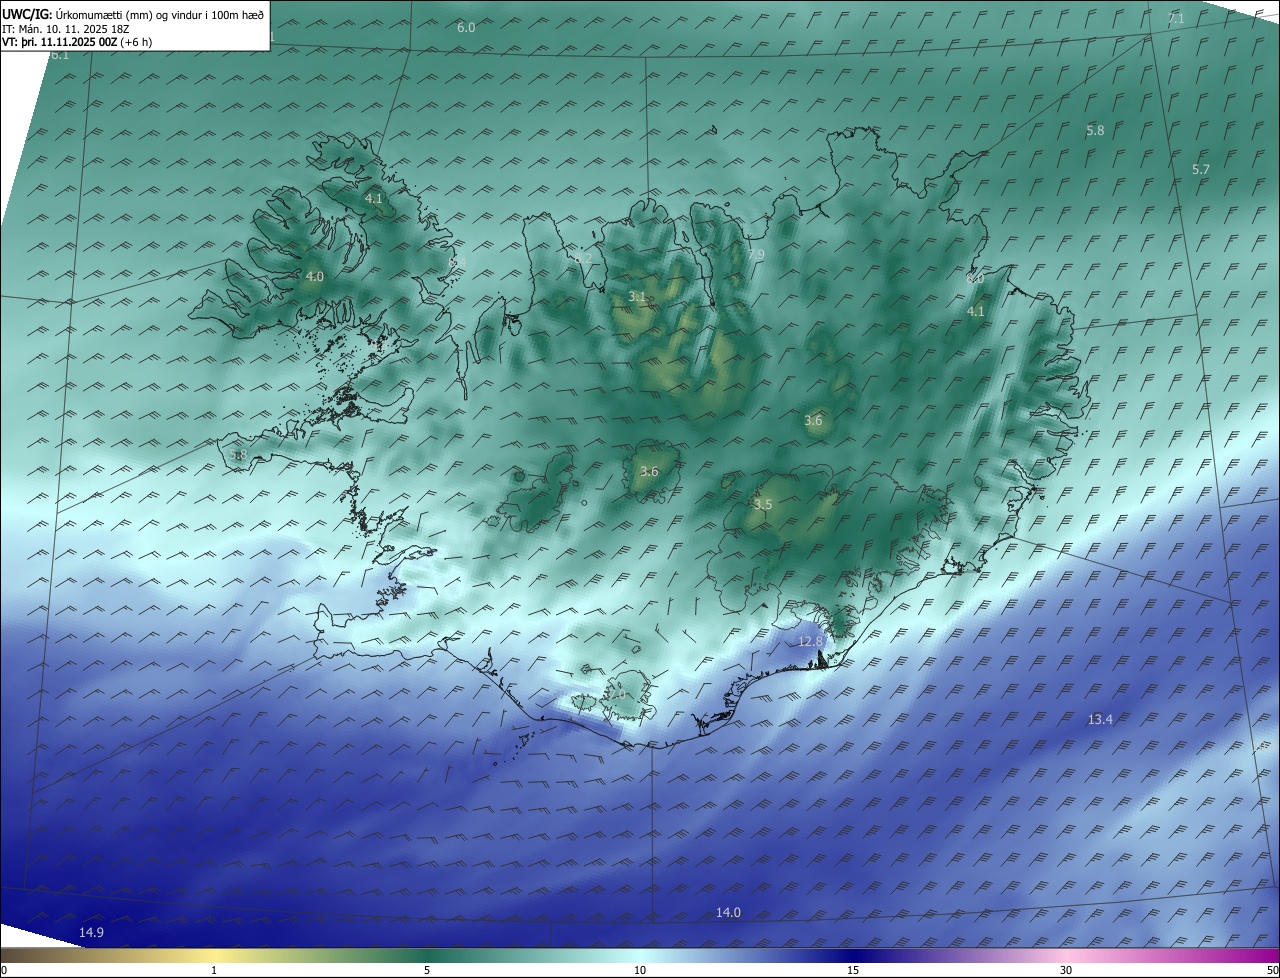Click the '1' tick on the color scale
Screen dimensions: 1280x978
coord(215,970)
